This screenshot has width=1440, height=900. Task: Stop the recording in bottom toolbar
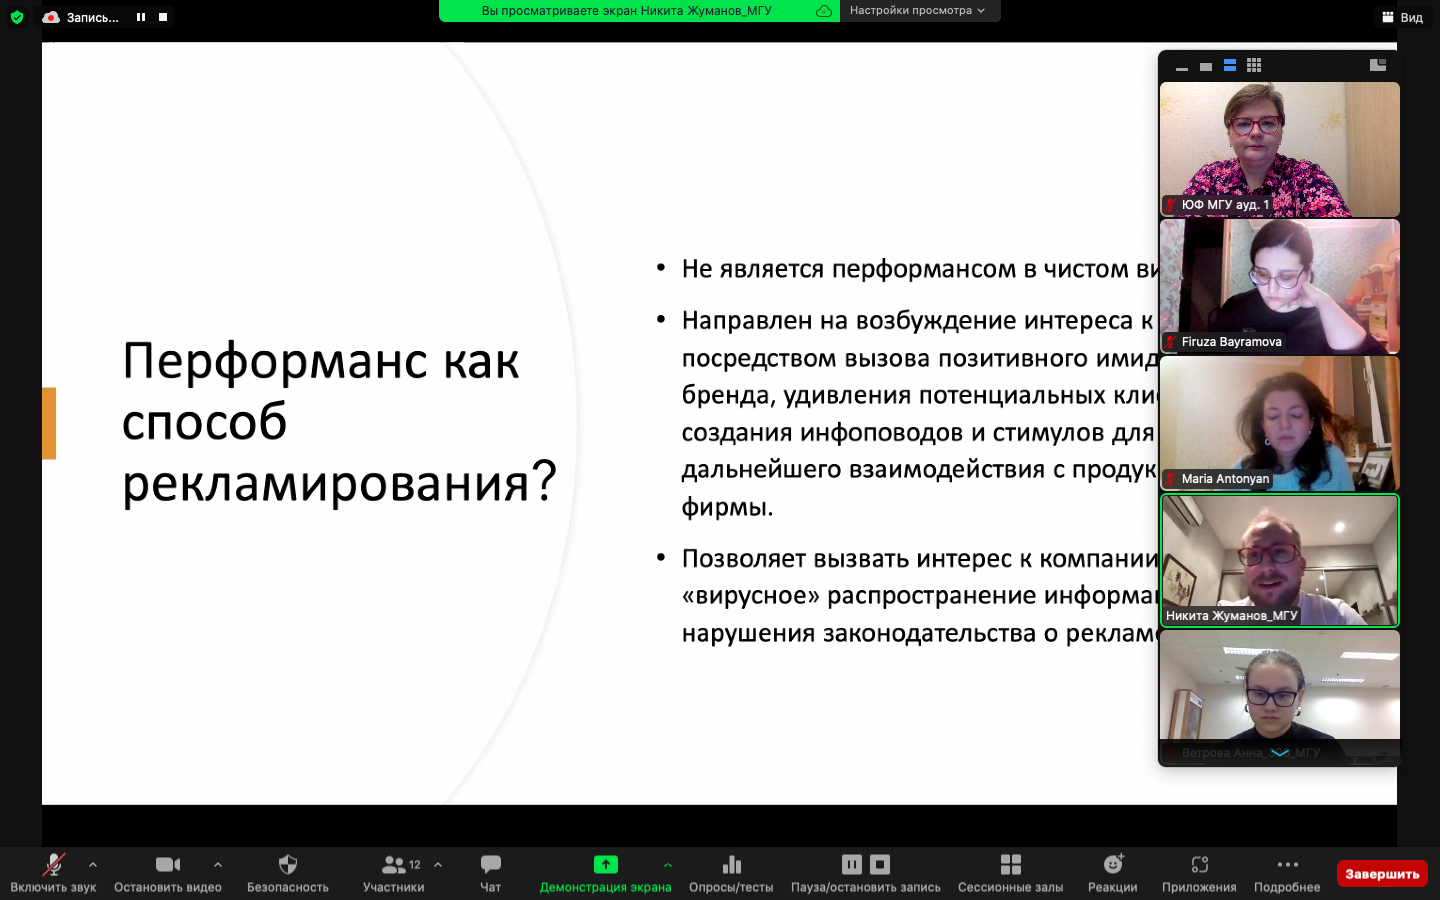point(880,864)
